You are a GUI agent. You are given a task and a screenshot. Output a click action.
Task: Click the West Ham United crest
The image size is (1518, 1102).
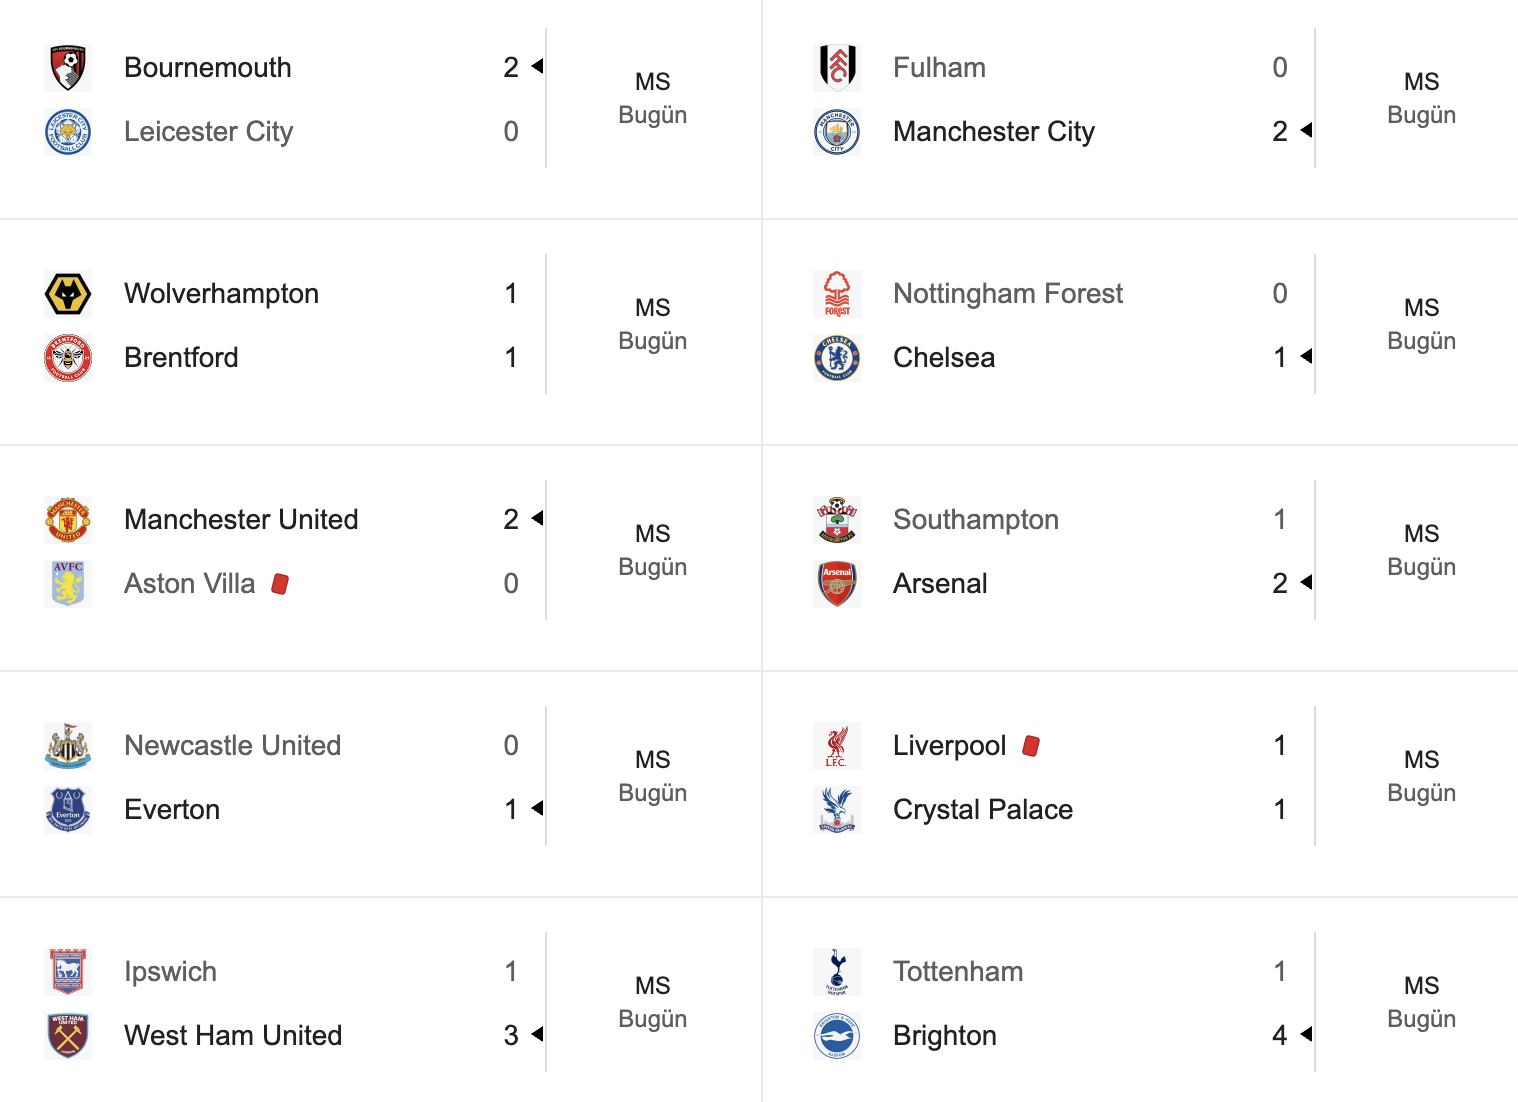[x=68, y=1036]
